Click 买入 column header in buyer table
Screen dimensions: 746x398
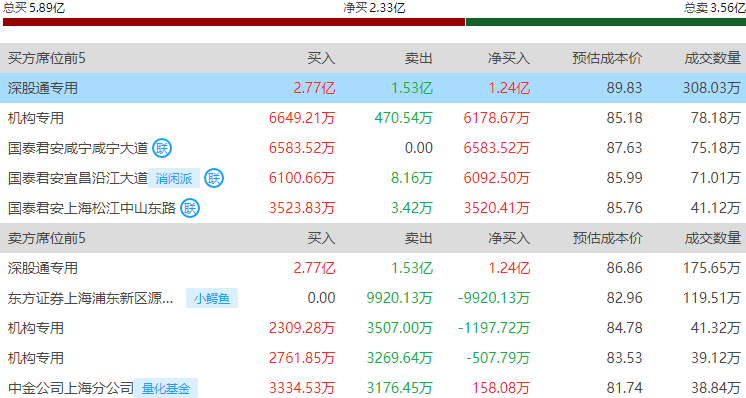(321, 58)
